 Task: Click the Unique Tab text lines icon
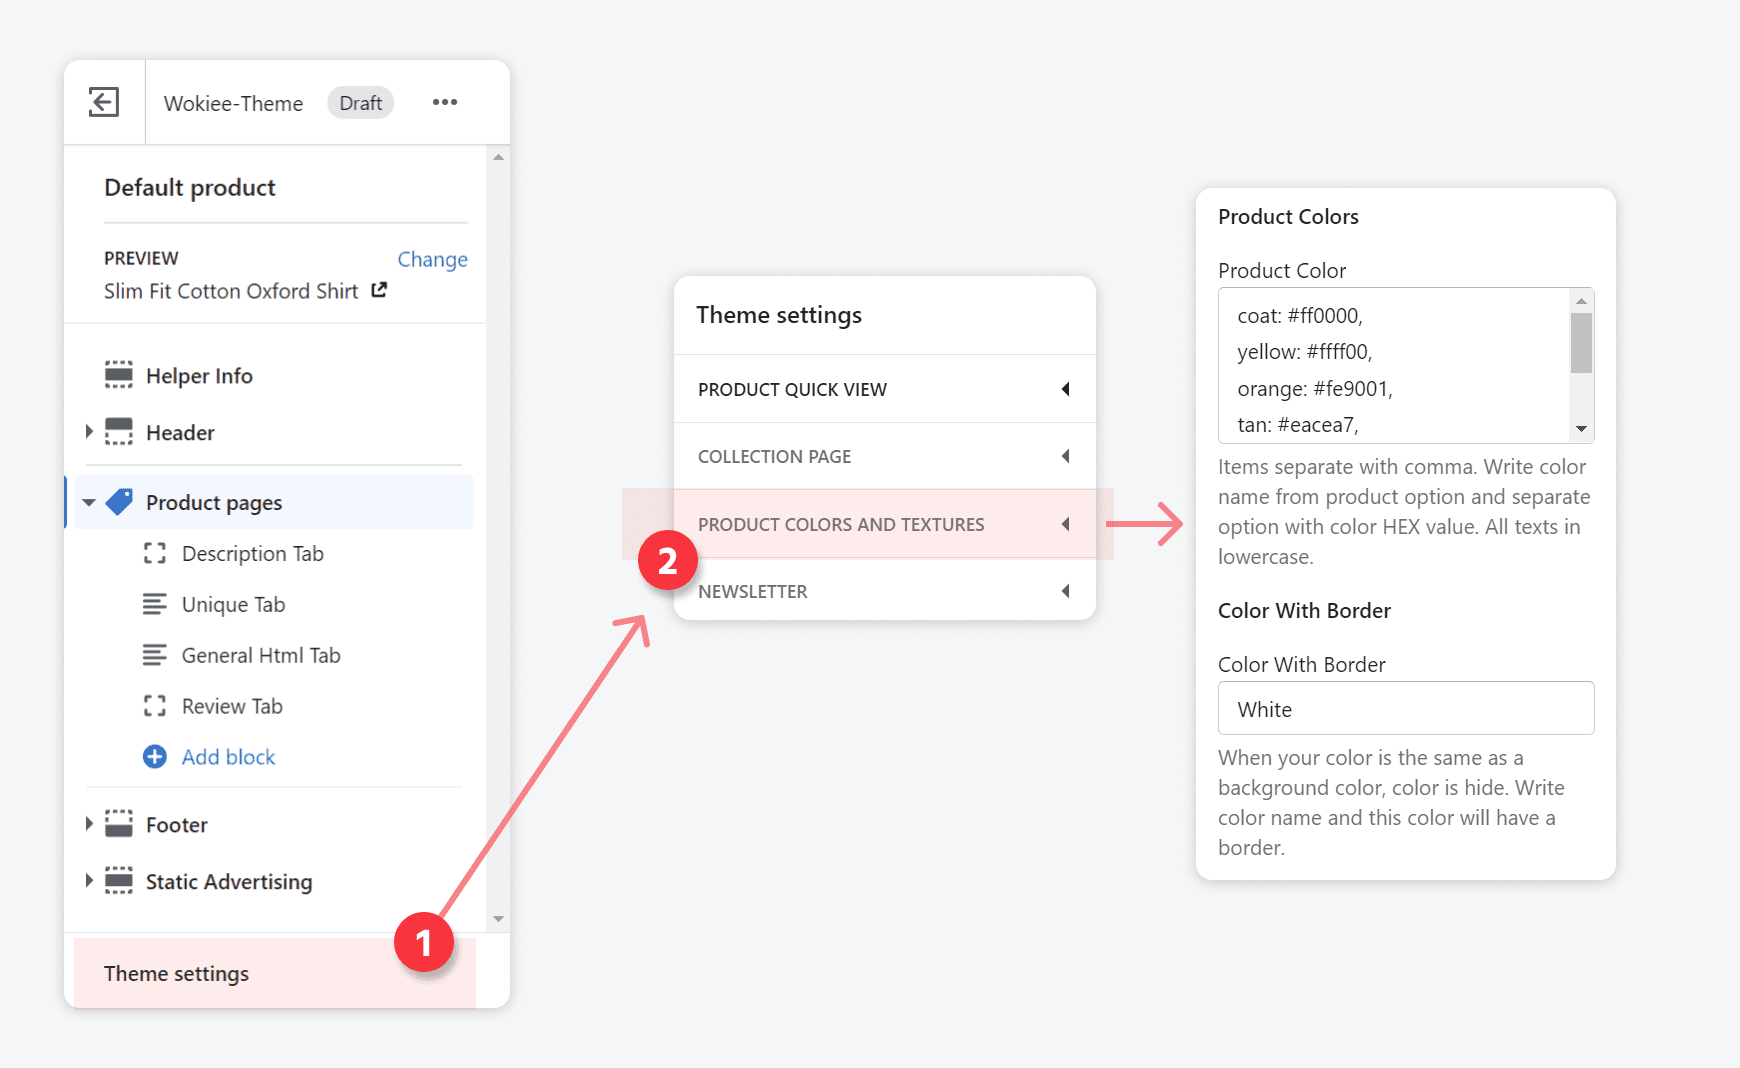click(154, 604)
